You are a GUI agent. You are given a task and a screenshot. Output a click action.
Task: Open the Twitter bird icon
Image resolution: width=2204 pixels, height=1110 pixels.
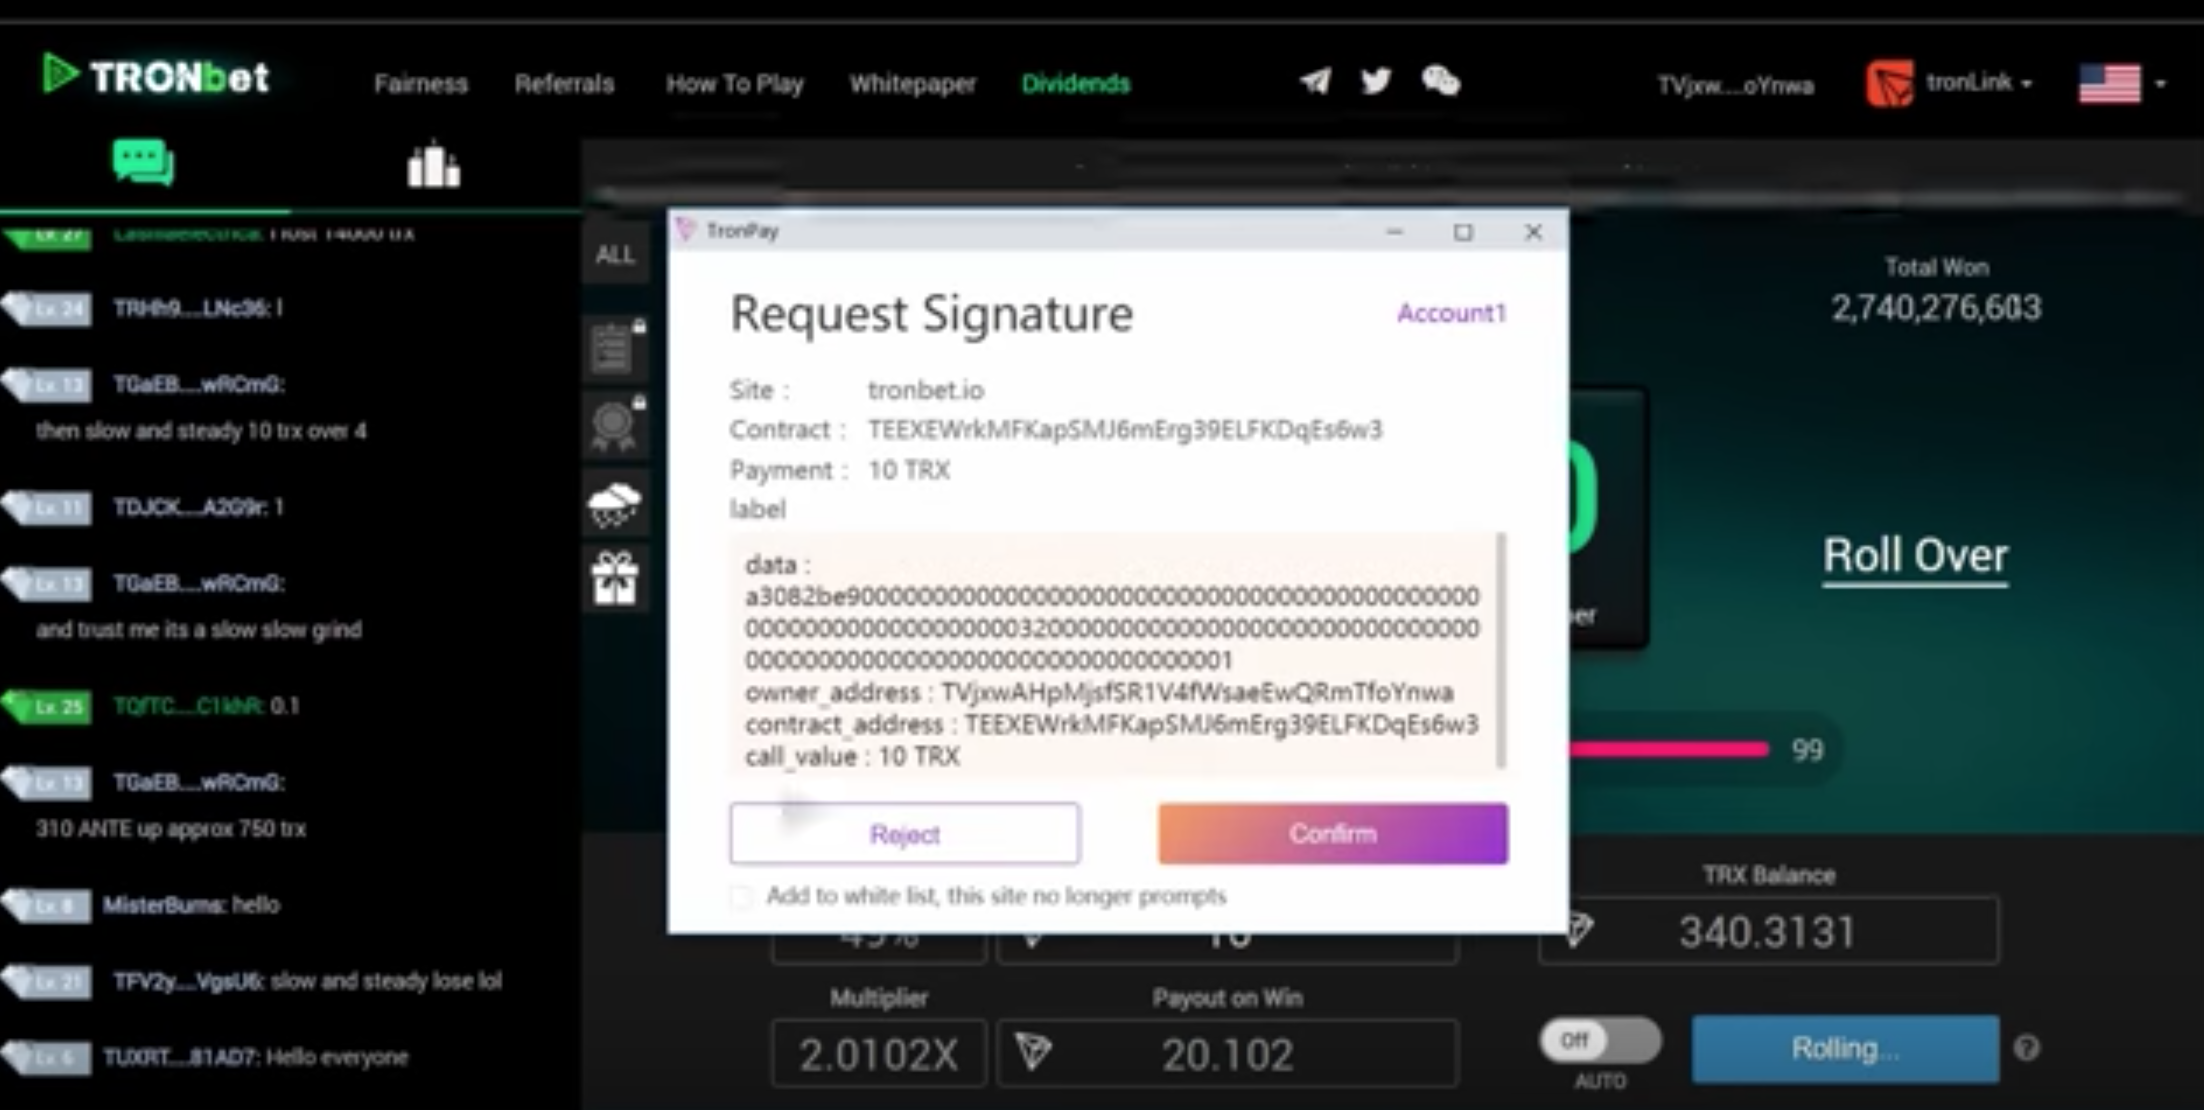coord(1376,81)
